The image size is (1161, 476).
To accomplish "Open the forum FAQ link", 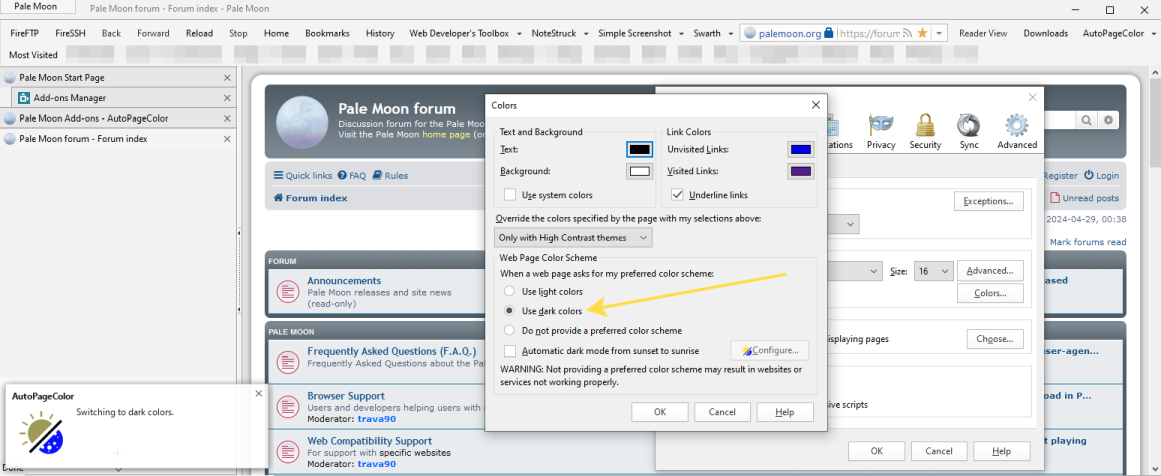I will point(352,175).
